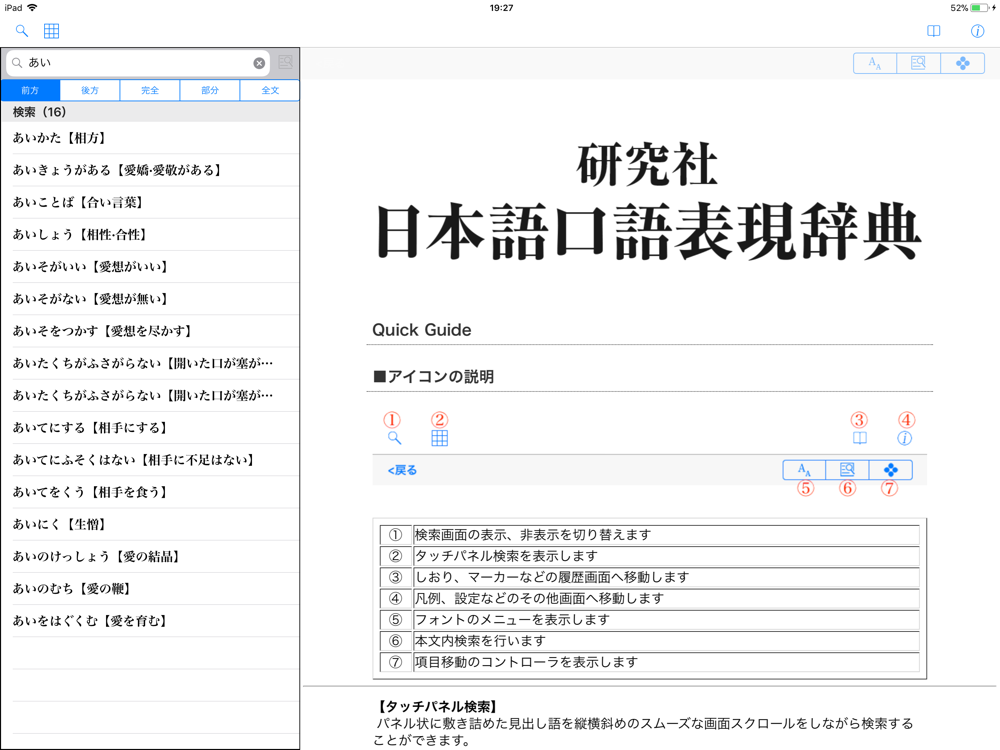Open entry あいかた【相方】

150,138
